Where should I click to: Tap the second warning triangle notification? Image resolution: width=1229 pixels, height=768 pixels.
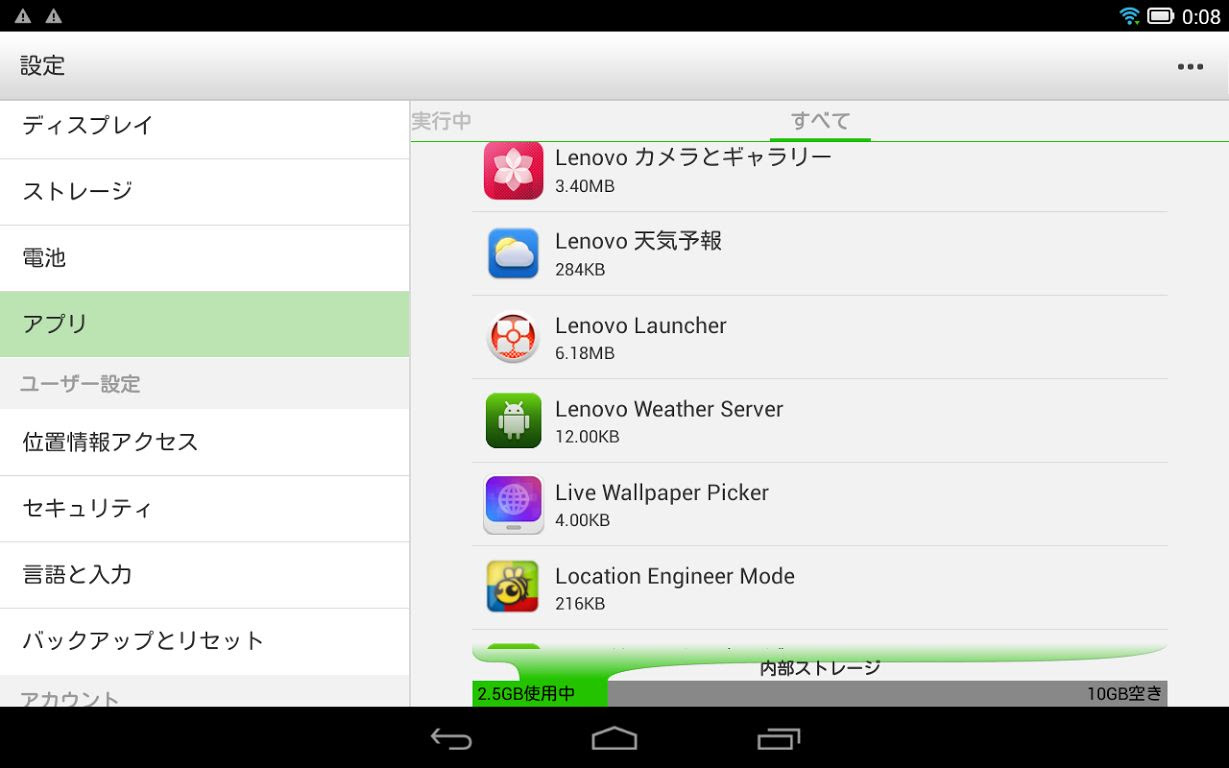(x=54, y=16)
